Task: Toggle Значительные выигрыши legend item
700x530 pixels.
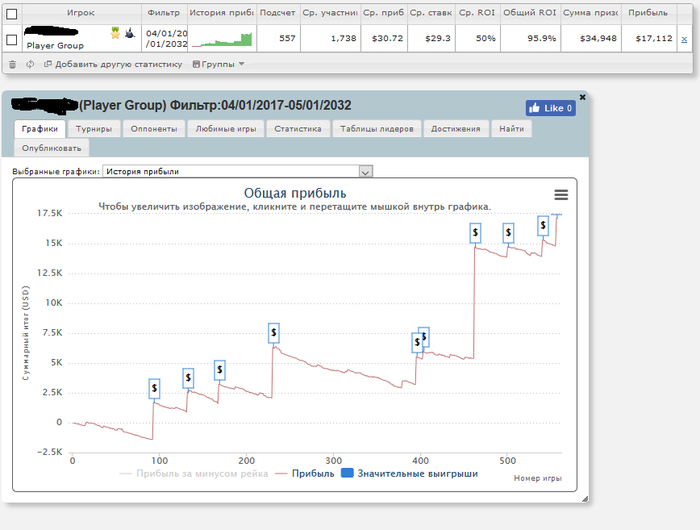Action: click(x=409, y=474)
